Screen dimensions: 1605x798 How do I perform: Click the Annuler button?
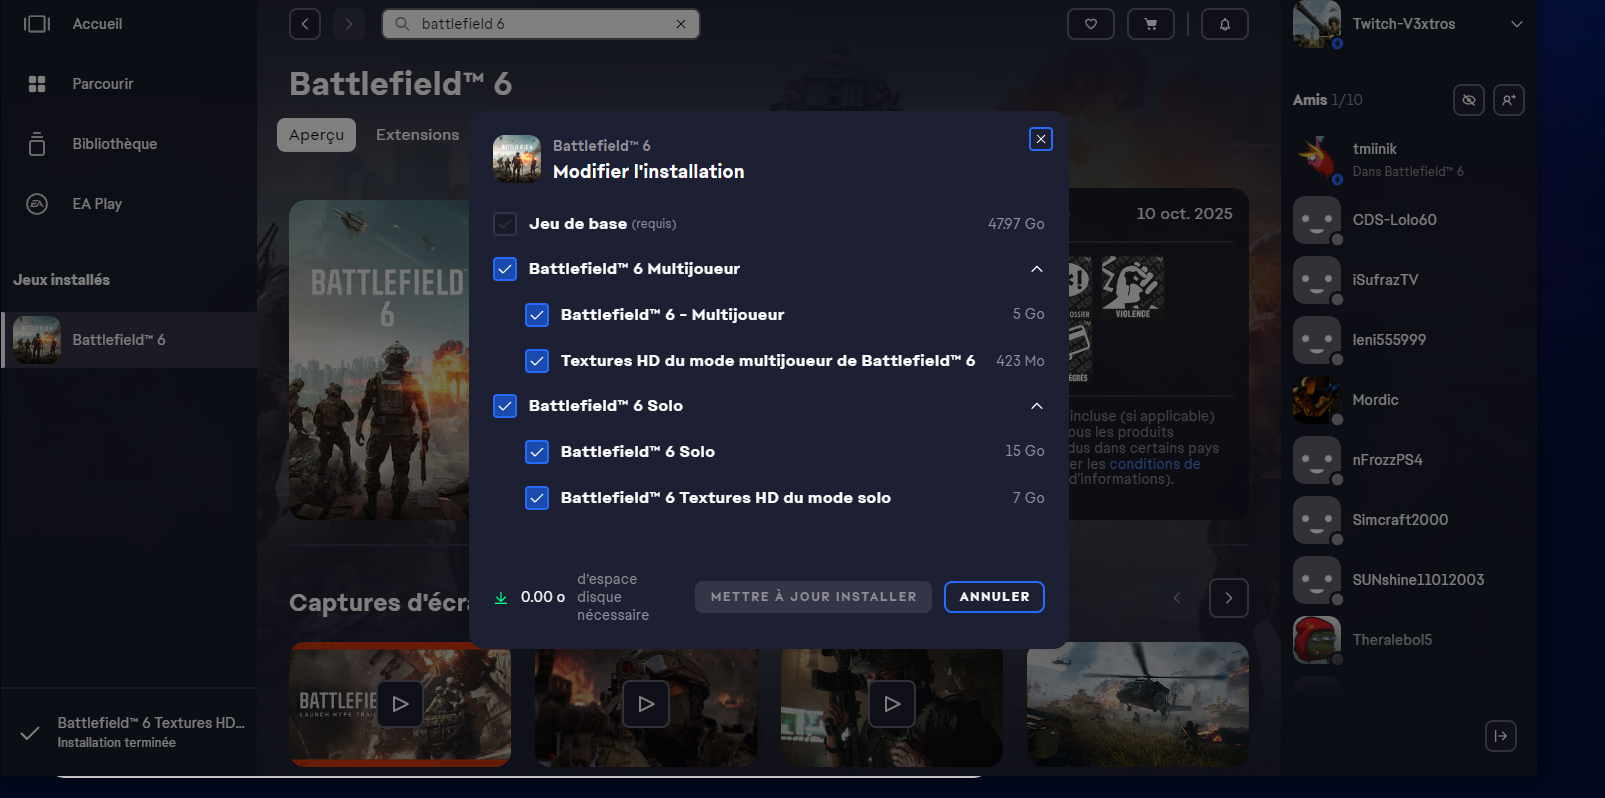pos(994,597)
